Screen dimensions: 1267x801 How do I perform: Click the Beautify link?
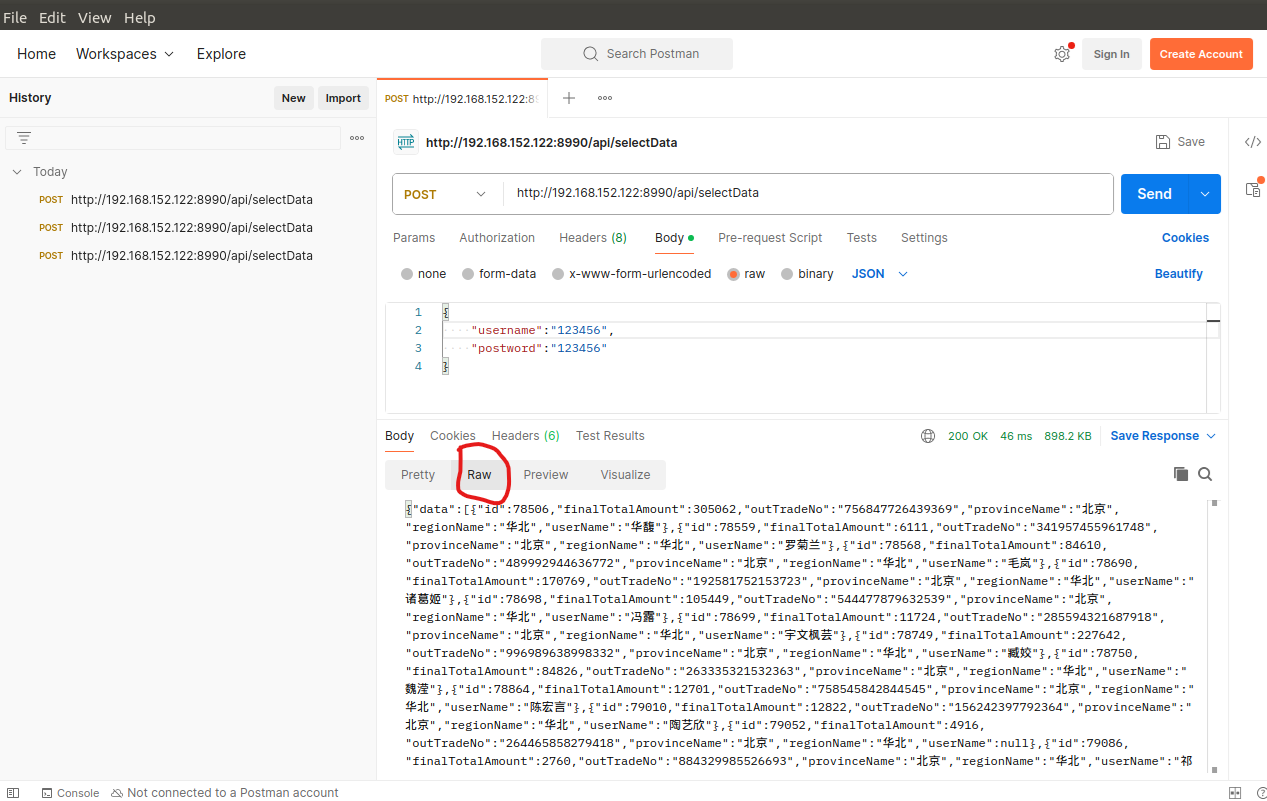1178,274
